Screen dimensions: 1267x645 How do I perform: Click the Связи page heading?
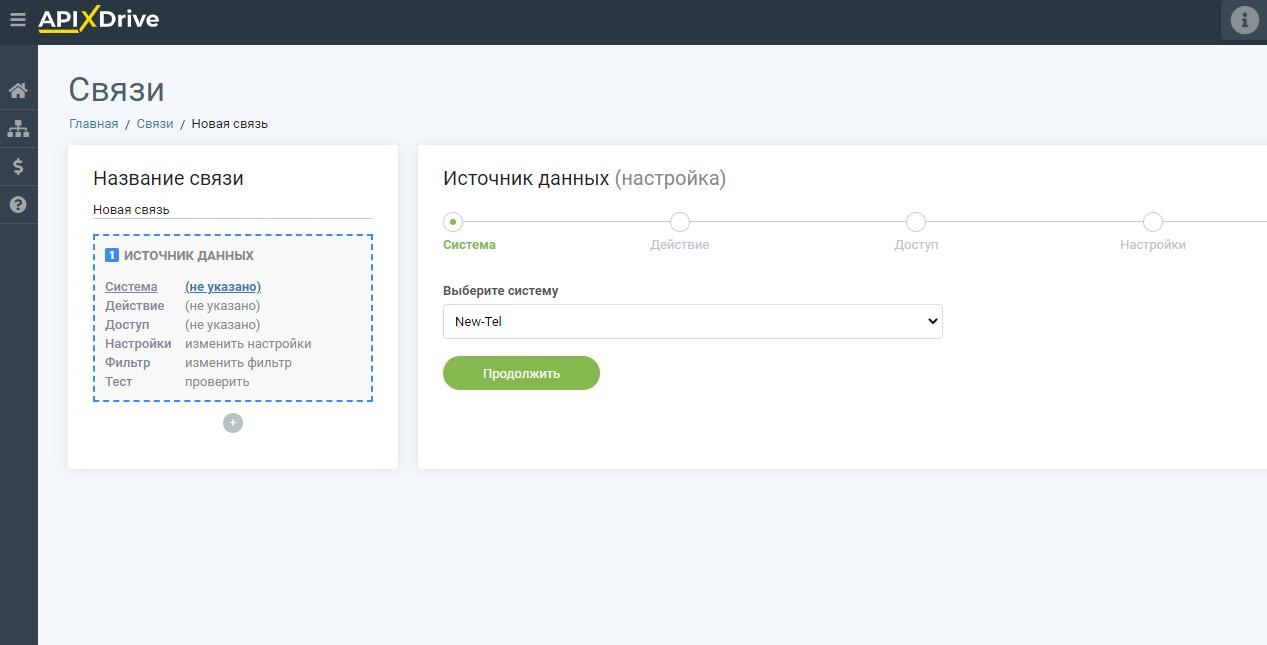coord(117,90)
